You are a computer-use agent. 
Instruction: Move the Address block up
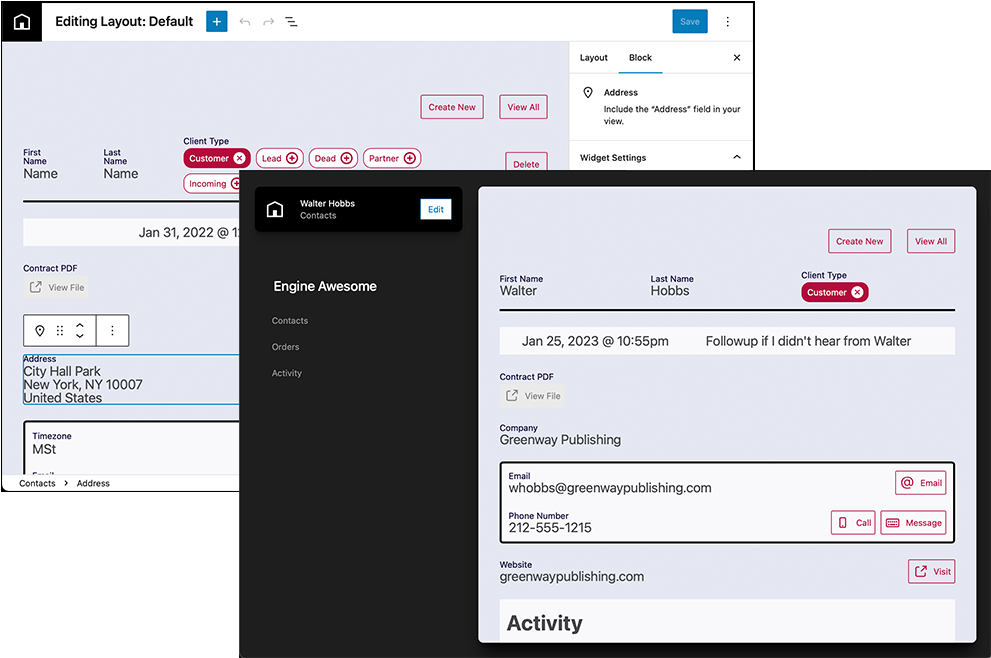80,325
